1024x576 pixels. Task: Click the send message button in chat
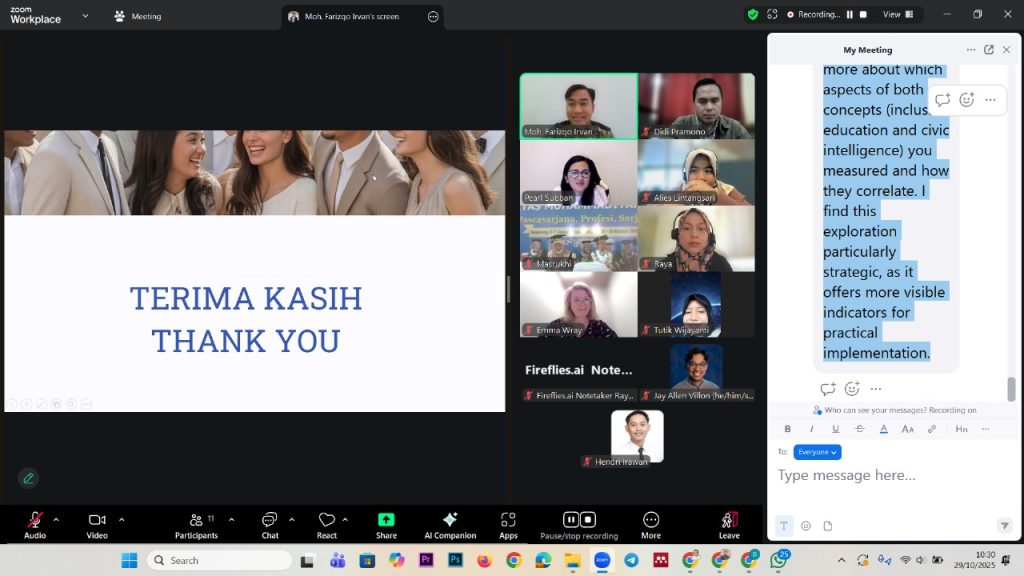1004,526
